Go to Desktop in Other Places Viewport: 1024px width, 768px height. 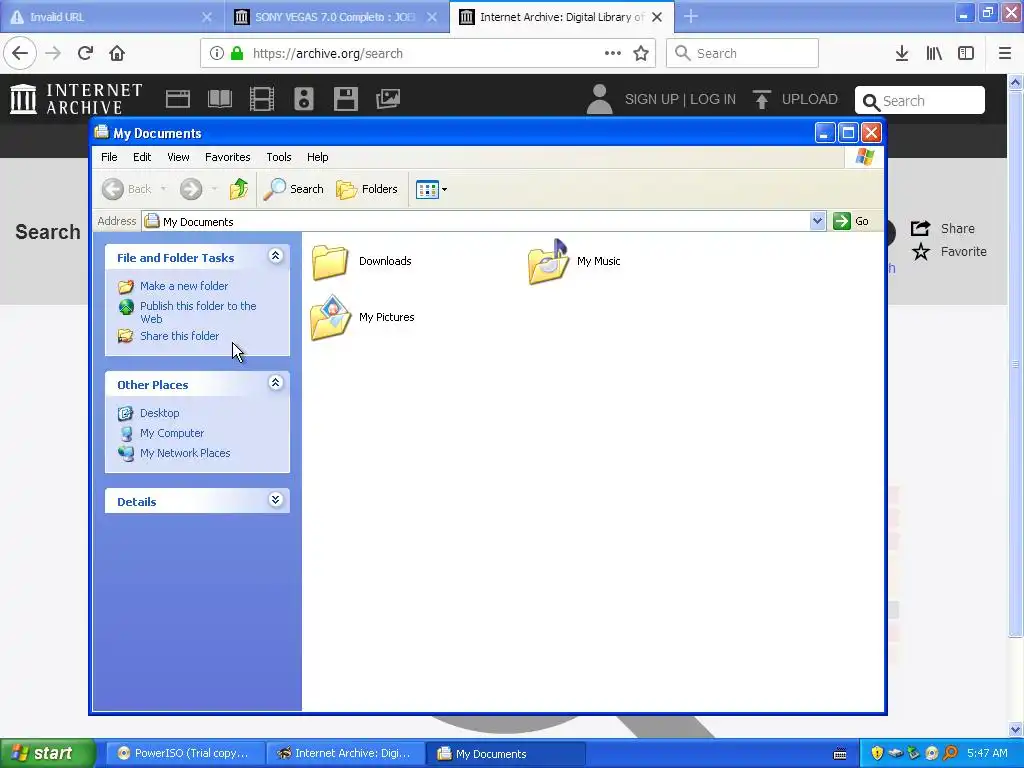point(159,413)
